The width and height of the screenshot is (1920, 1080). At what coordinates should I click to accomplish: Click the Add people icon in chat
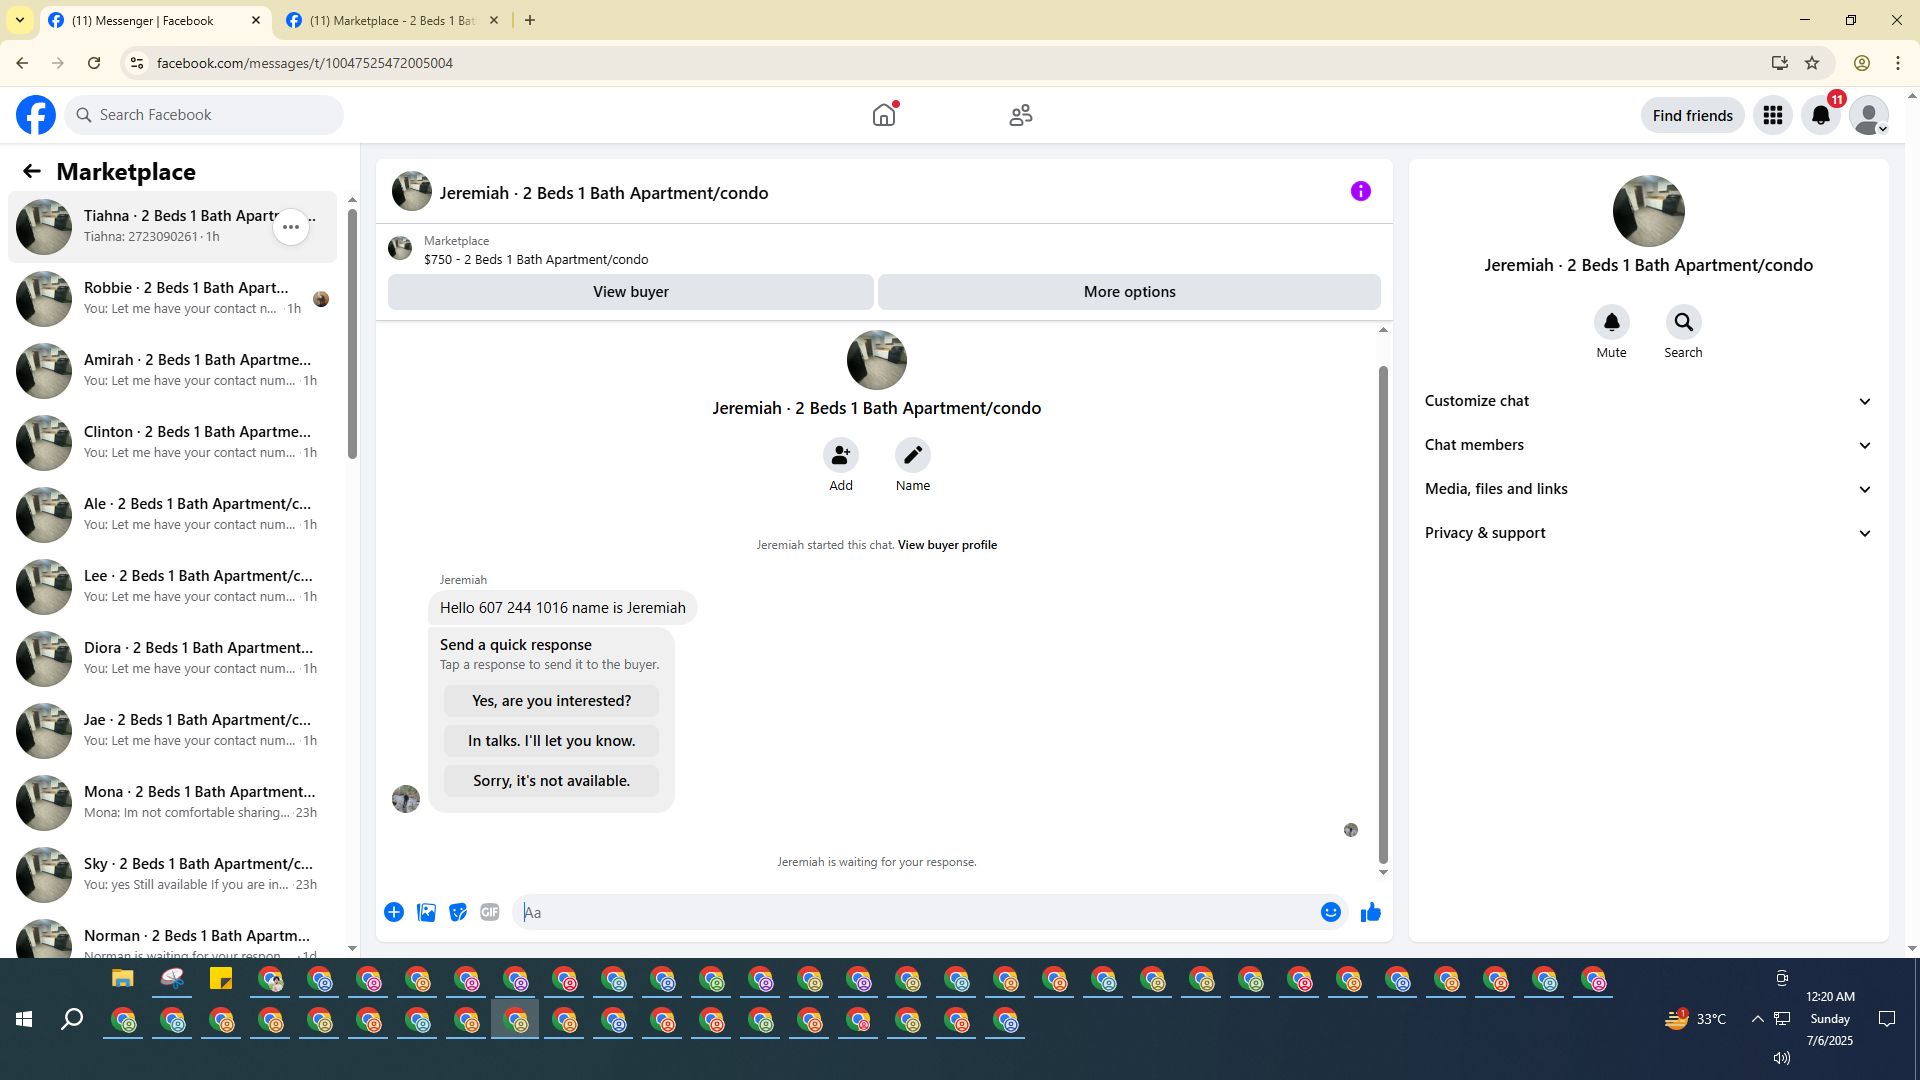[840, 456]
